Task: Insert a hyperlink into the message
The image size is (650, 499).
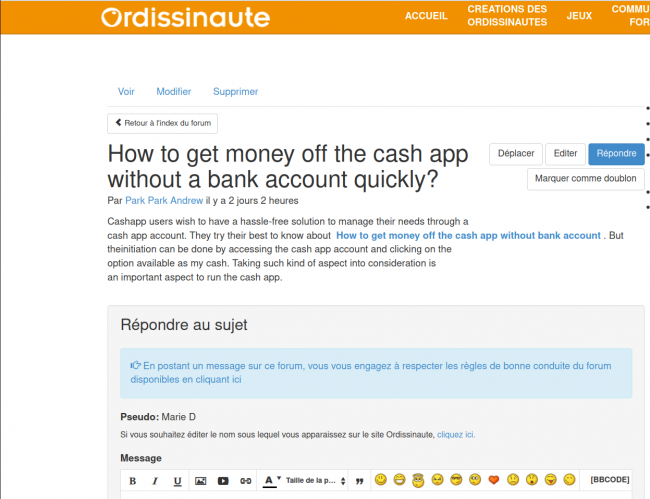Action: [x=245, y=481]
